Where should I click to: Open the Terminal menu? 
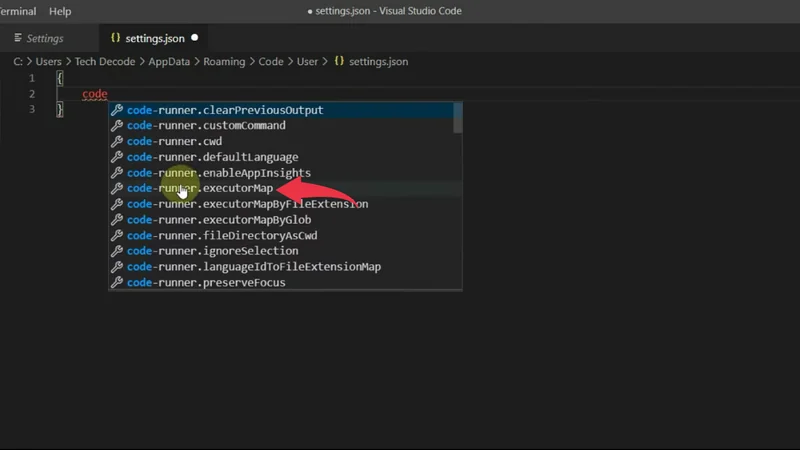tap(18, 11)
